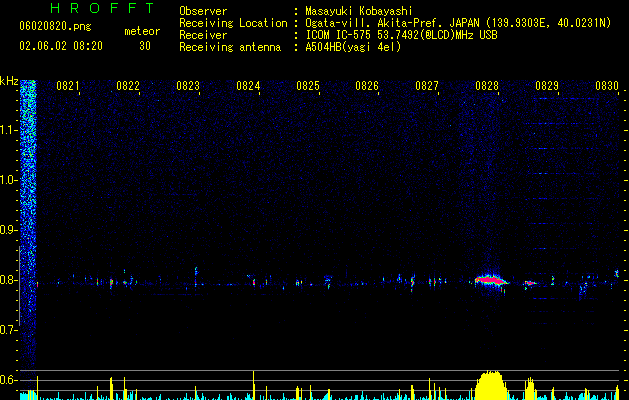Screen dimensions: 629x400
Task: Click the 0830 time marker
Action: [607, 86]
